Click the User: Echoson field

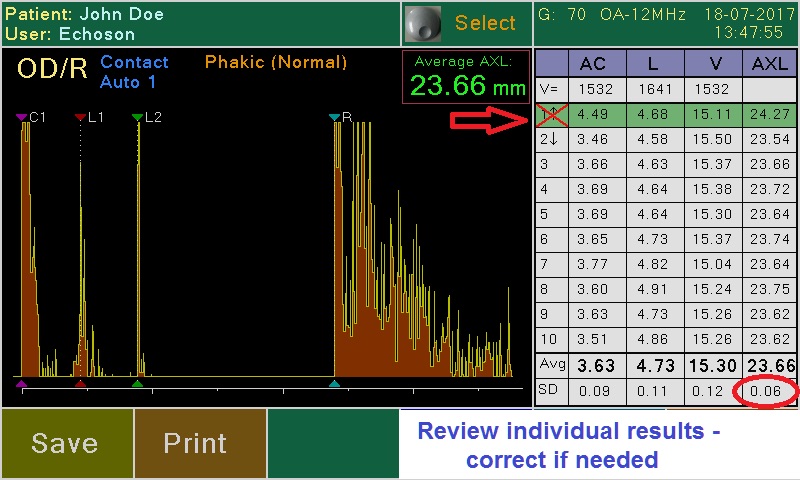(x=70, y=34)
